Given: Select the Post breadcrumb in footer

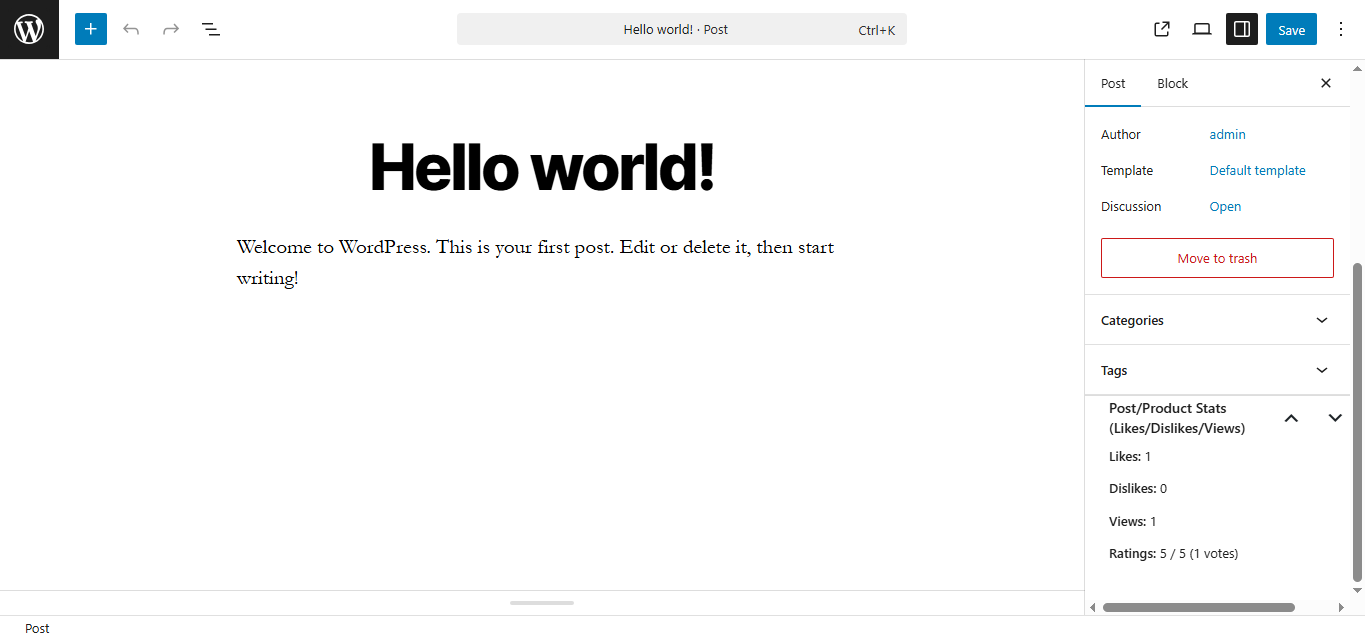Looking at the screenshot, I should coord(37,628).
